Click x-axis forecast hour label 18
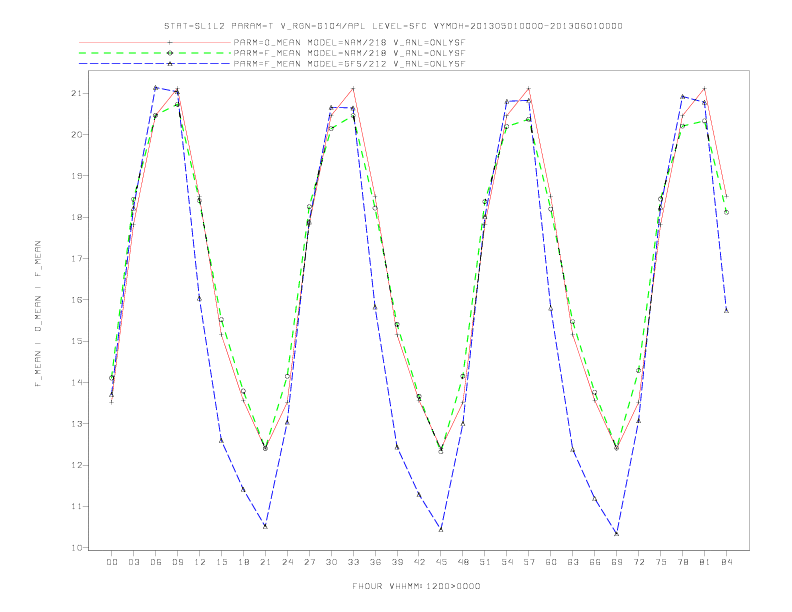This screenshot has height=612, width=792. tap(243, 562)
